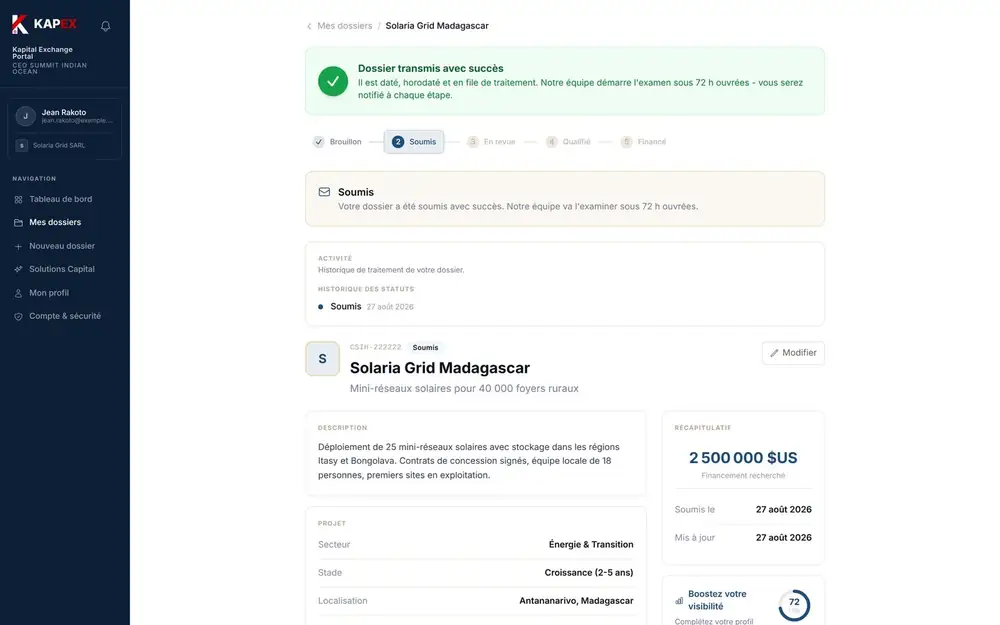Click the Compte & sécurité shield icon
The height and width of the screenshot is (625, 1000).
[18, 316]
